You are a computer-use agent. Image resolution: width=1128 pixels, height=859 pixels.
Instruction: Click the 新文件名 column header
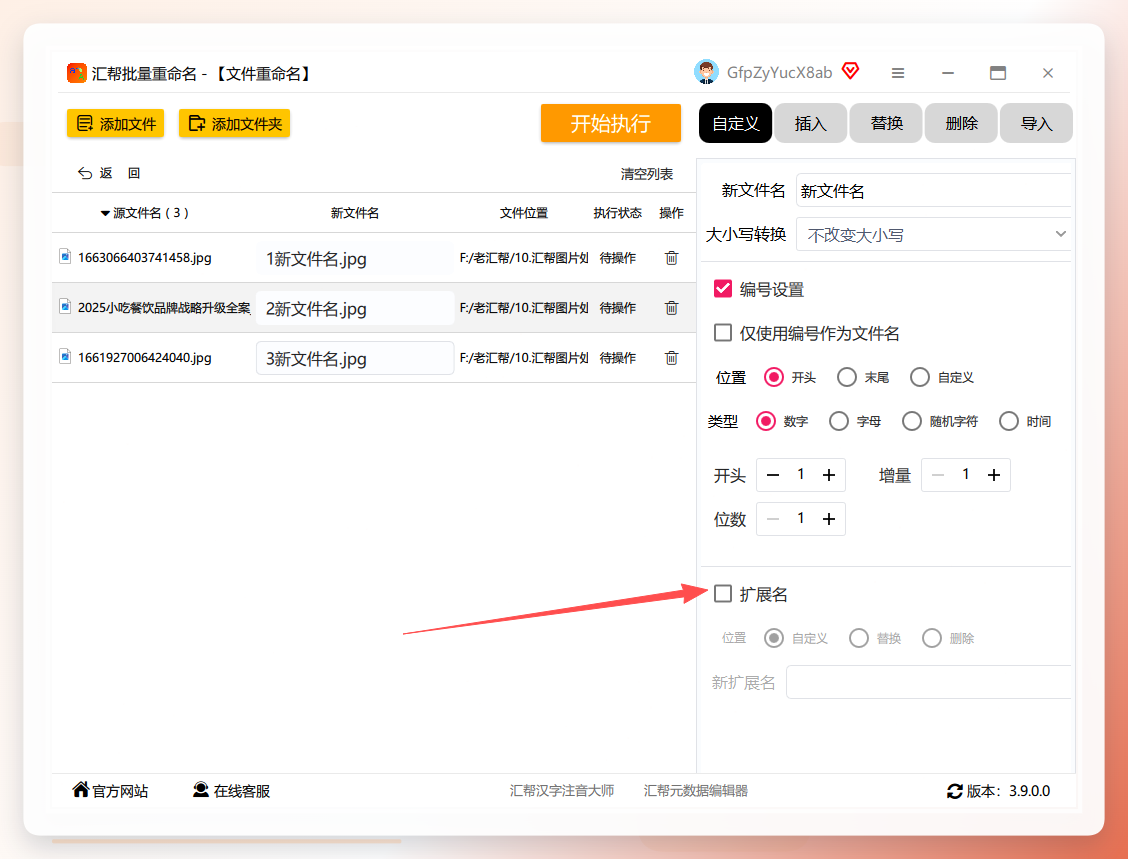click(355, 213)
